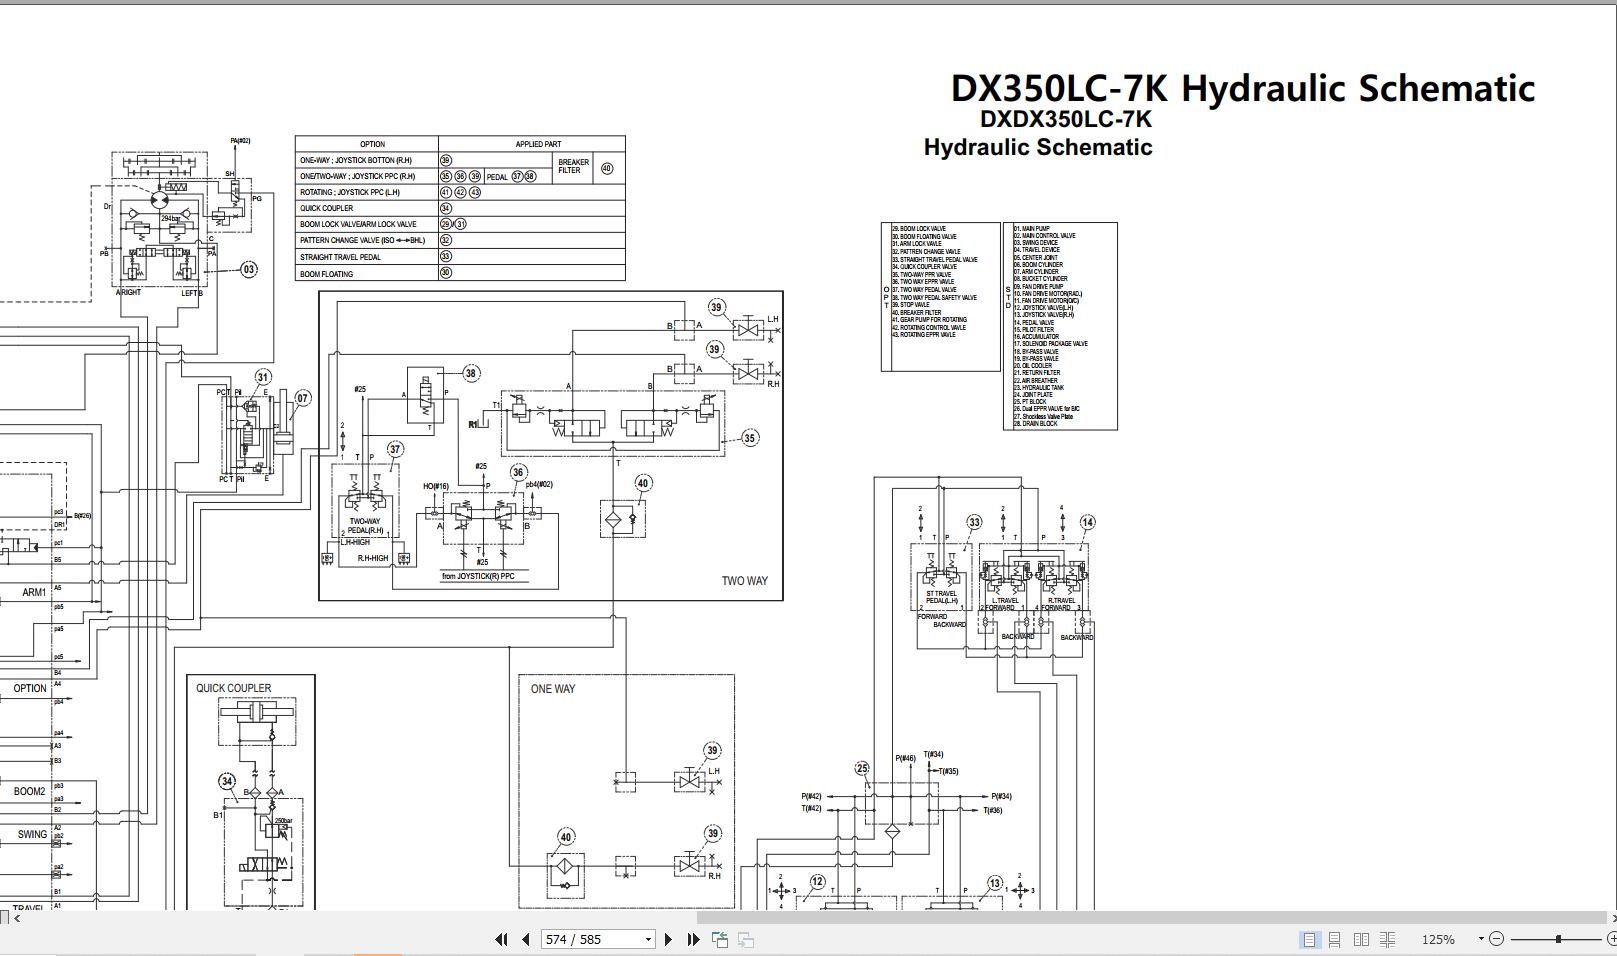Click the zoom out minus button
This screenshot has width=1617, height=956.
[1498, 939]
